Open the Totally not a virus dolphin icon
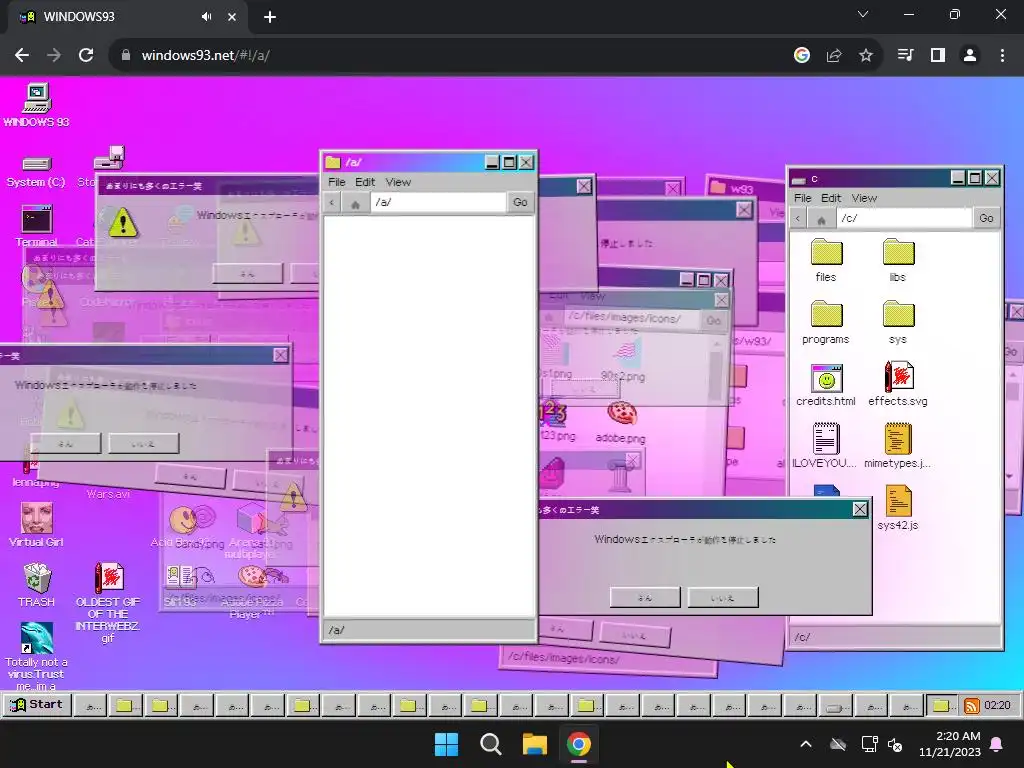 click(36, 656)
